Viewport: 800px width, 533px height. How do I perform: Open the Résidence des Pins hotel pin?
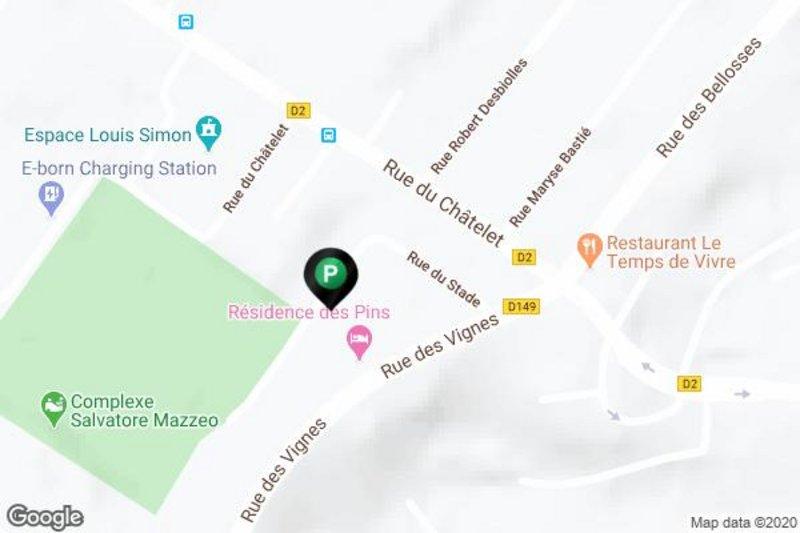tap(359, 342)
